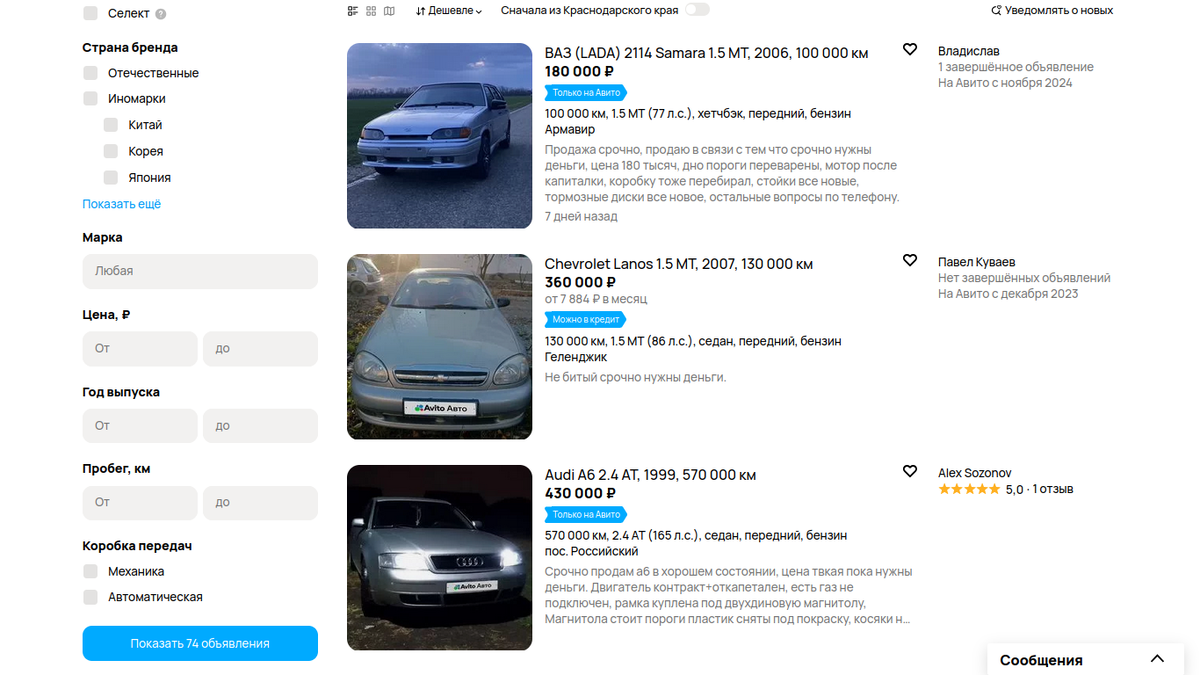Open the map view icon

tap(389, 11)
